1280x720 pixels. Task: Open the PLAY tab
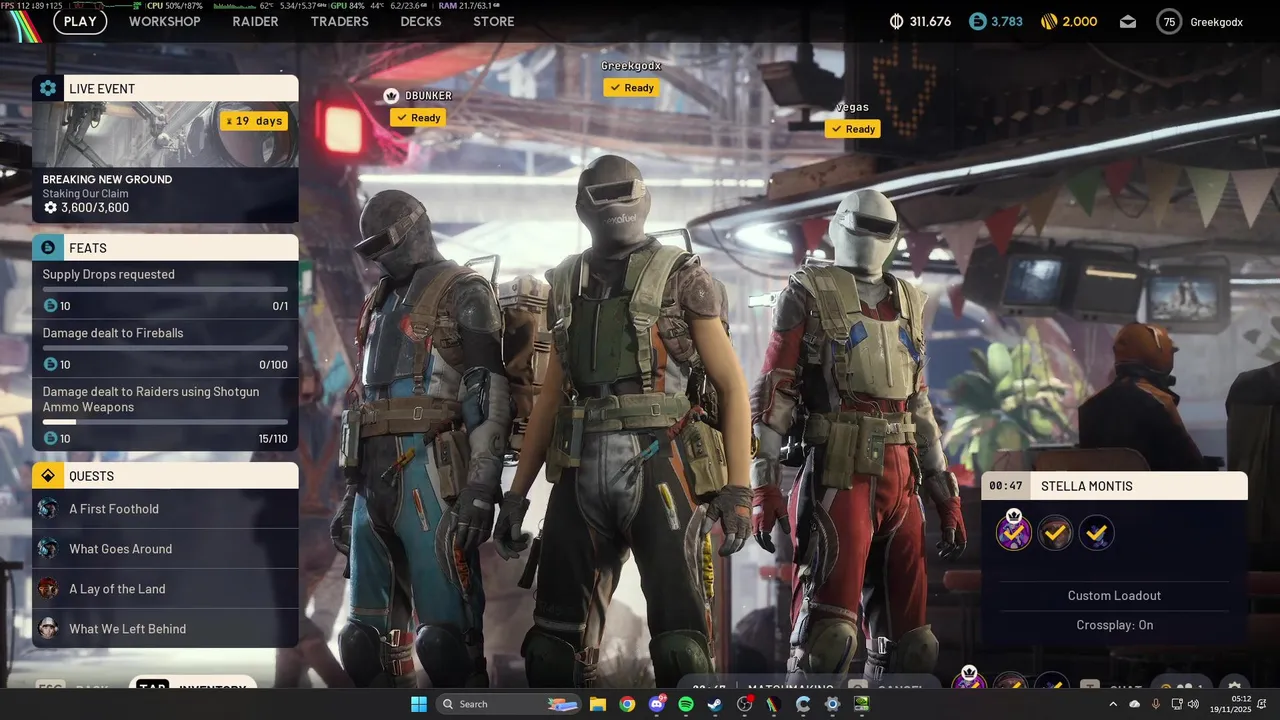pyautogui.click(x=80, y=21)
